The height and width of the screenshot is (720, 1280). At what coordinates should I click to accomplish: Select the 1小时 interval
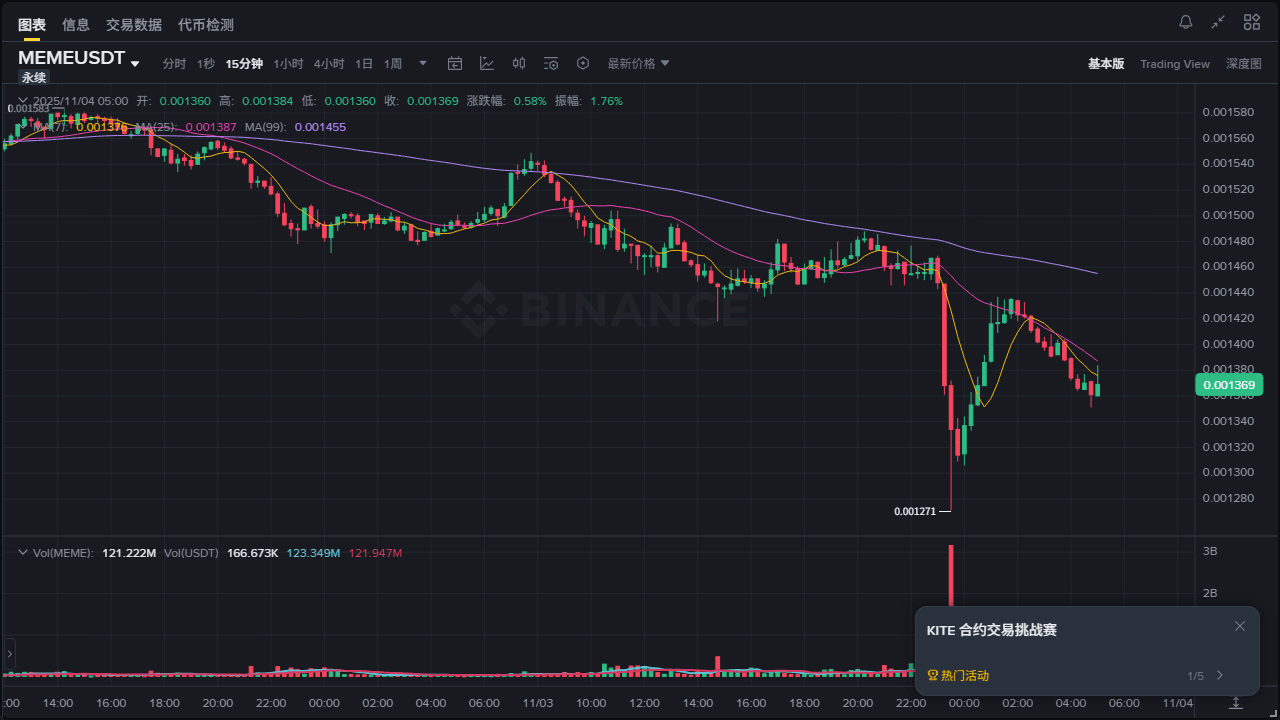288,63
